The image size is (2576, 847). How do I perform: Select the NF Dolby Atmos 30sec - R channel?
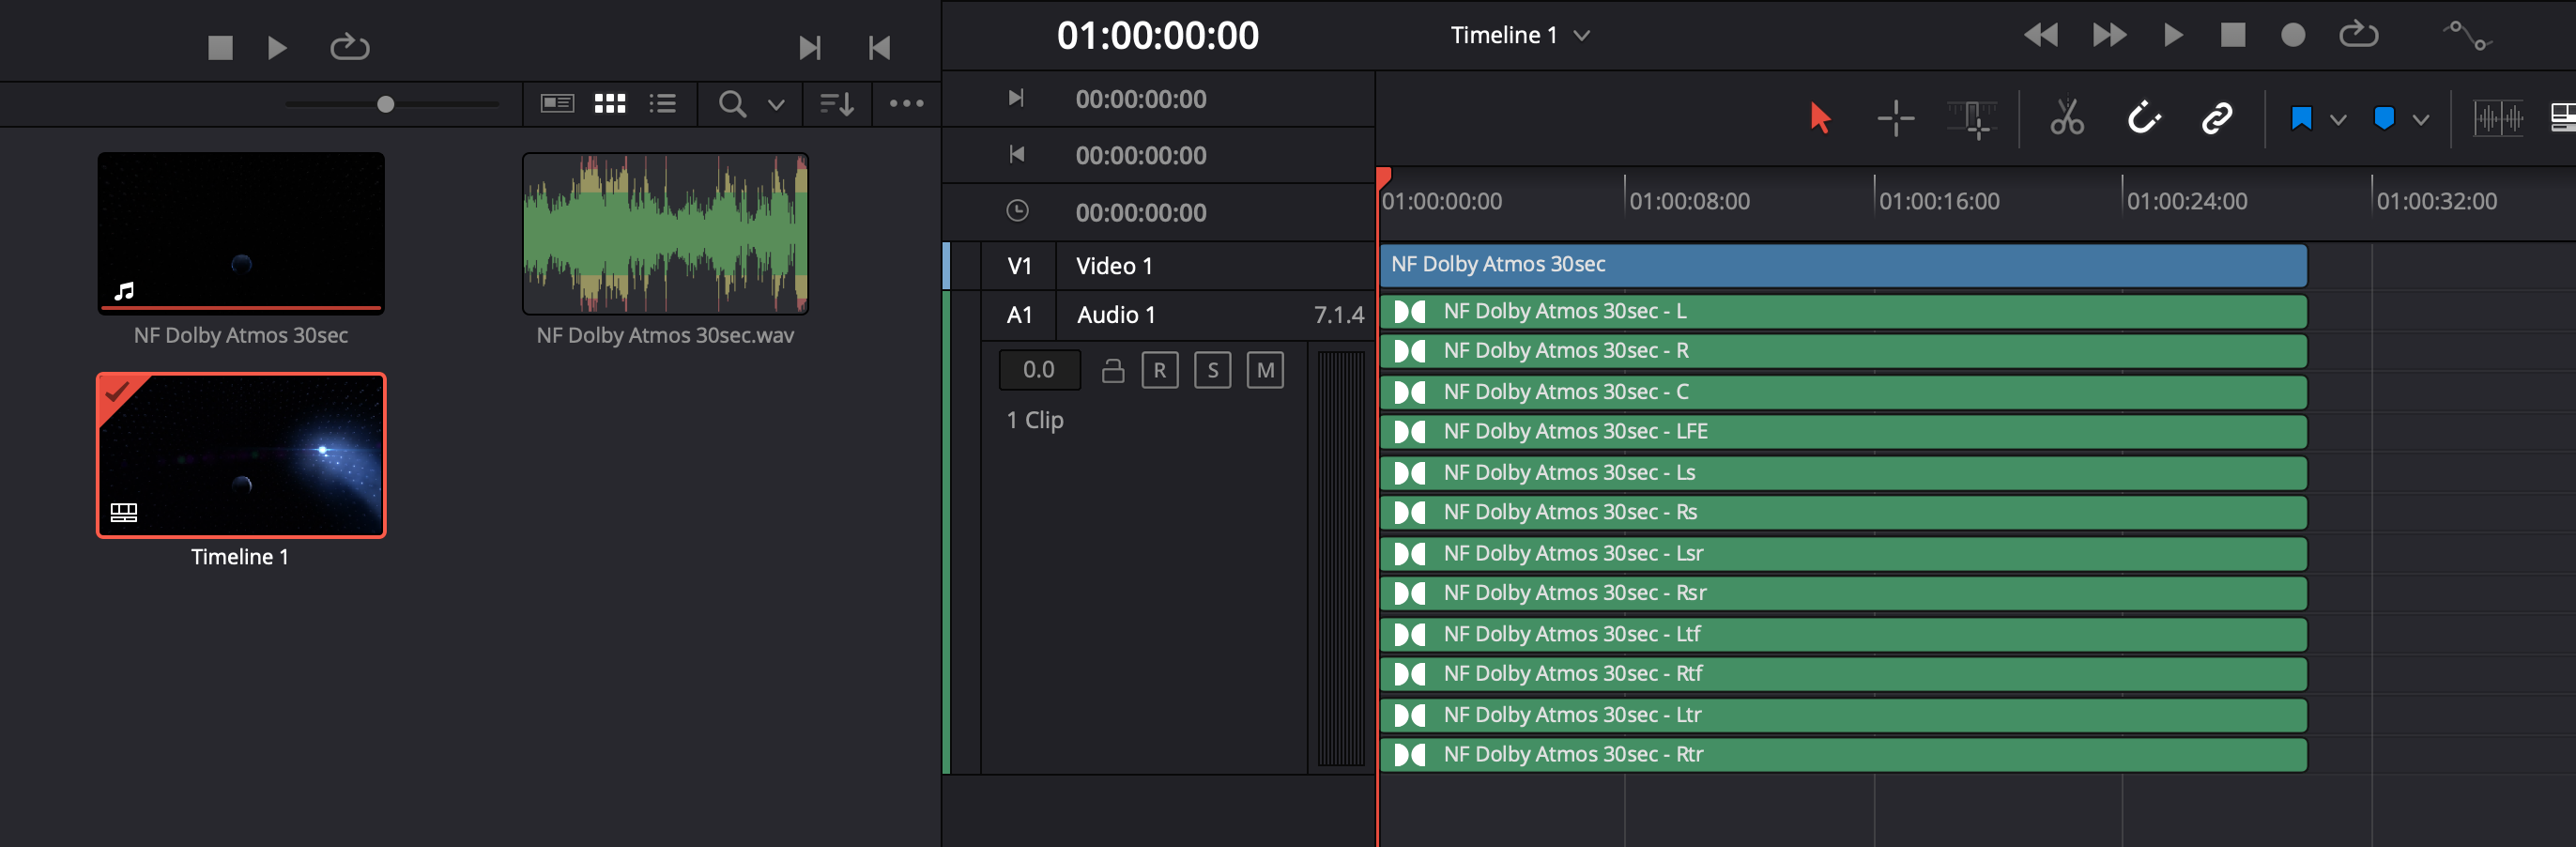tap(1843, 351)
